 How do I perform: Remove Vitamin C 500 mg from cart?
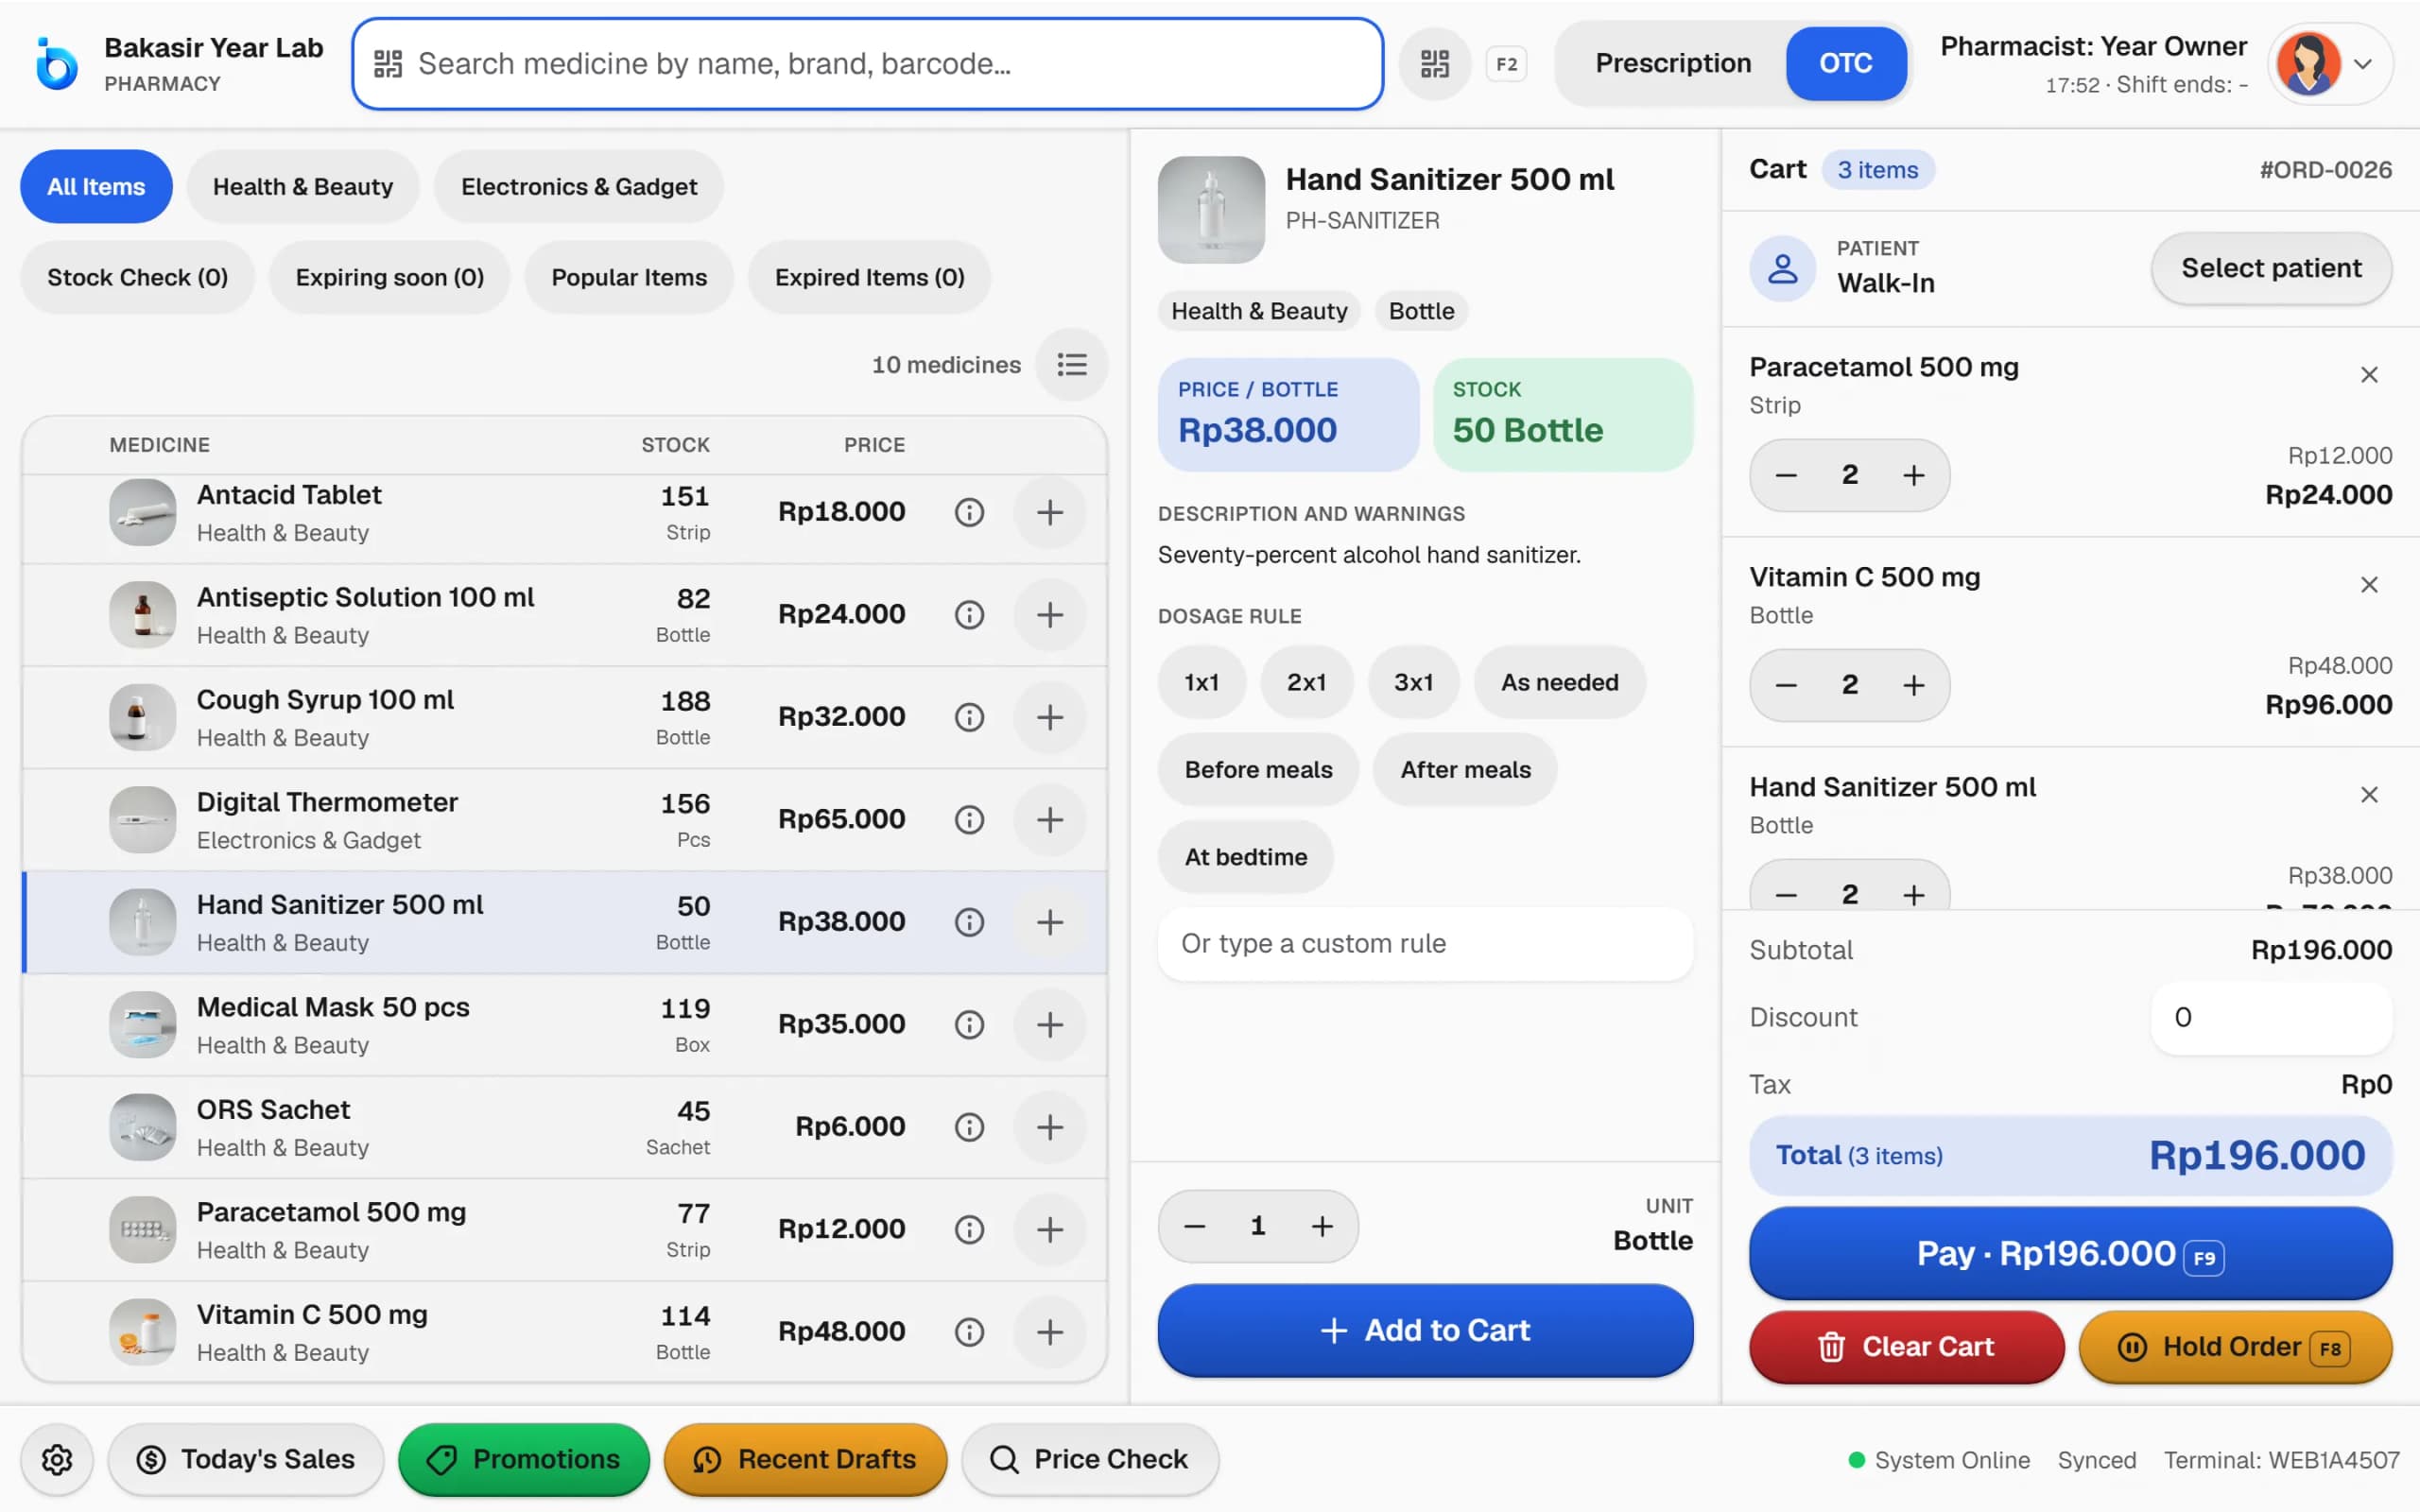(x=2368, y=585)
